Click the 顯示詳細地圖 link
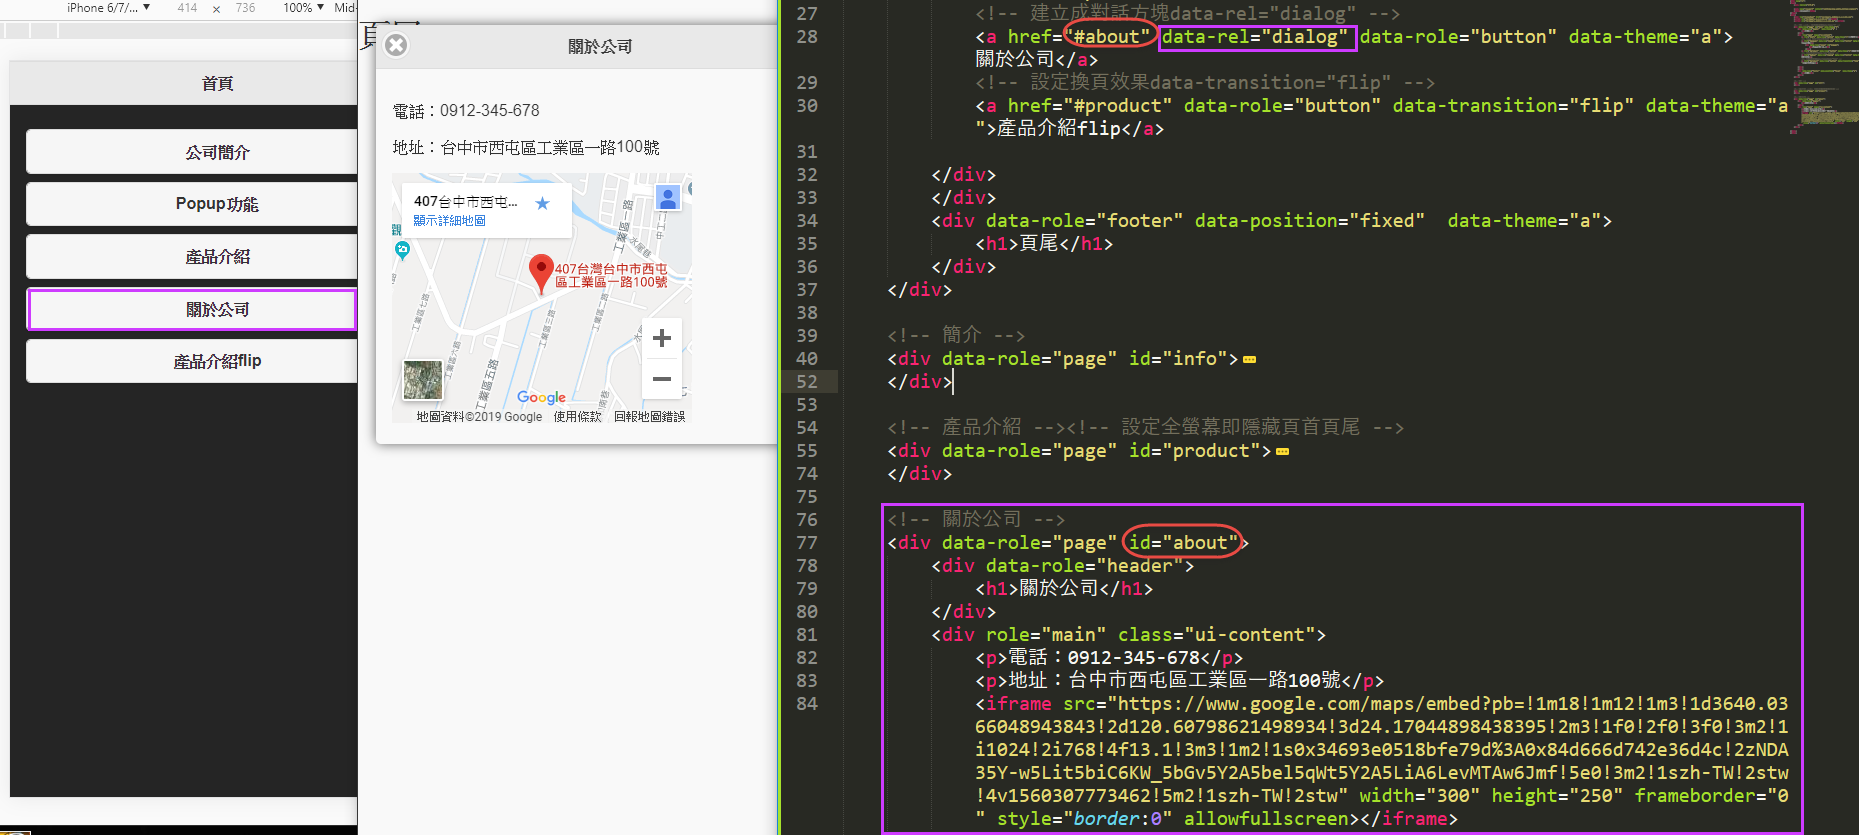Viewport: 1859px width, 835px height. (449, 221)
